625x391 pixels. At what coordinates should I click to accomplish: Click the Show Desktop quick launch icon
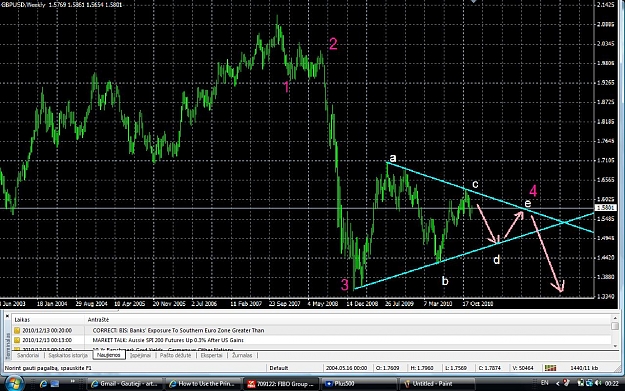click(x=55, y=383)
